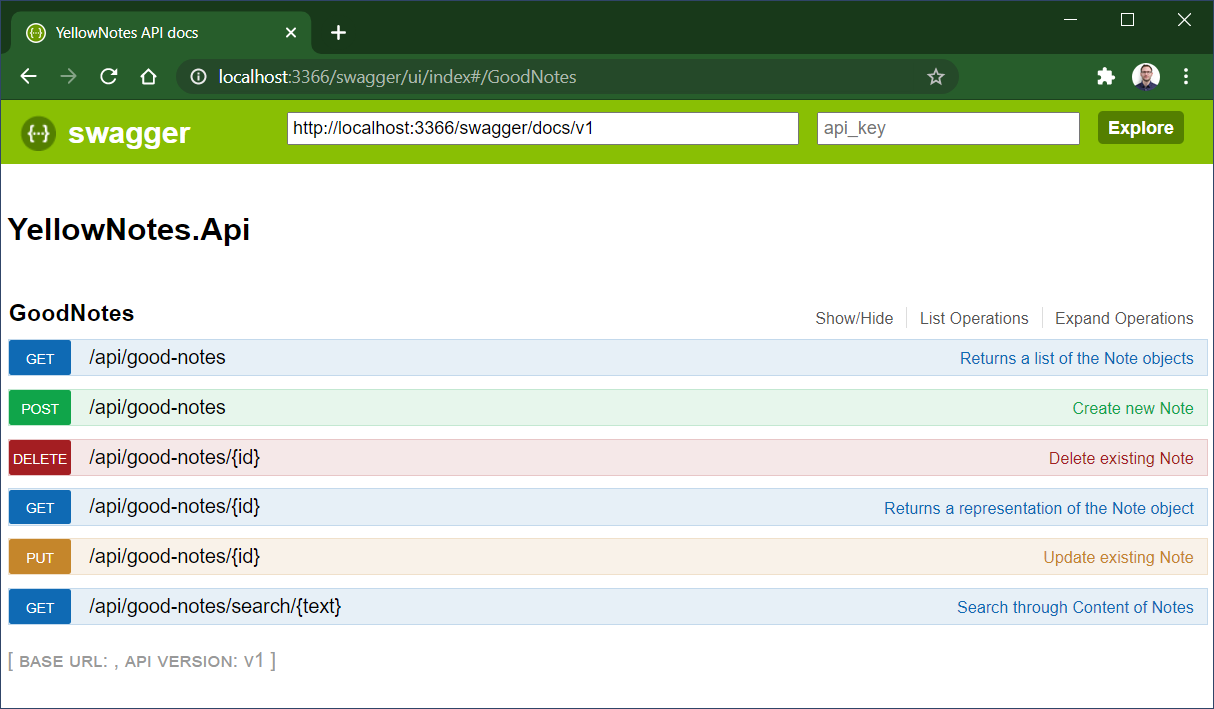Click the BASE URL, API VERSION footer text

(142, 661)
